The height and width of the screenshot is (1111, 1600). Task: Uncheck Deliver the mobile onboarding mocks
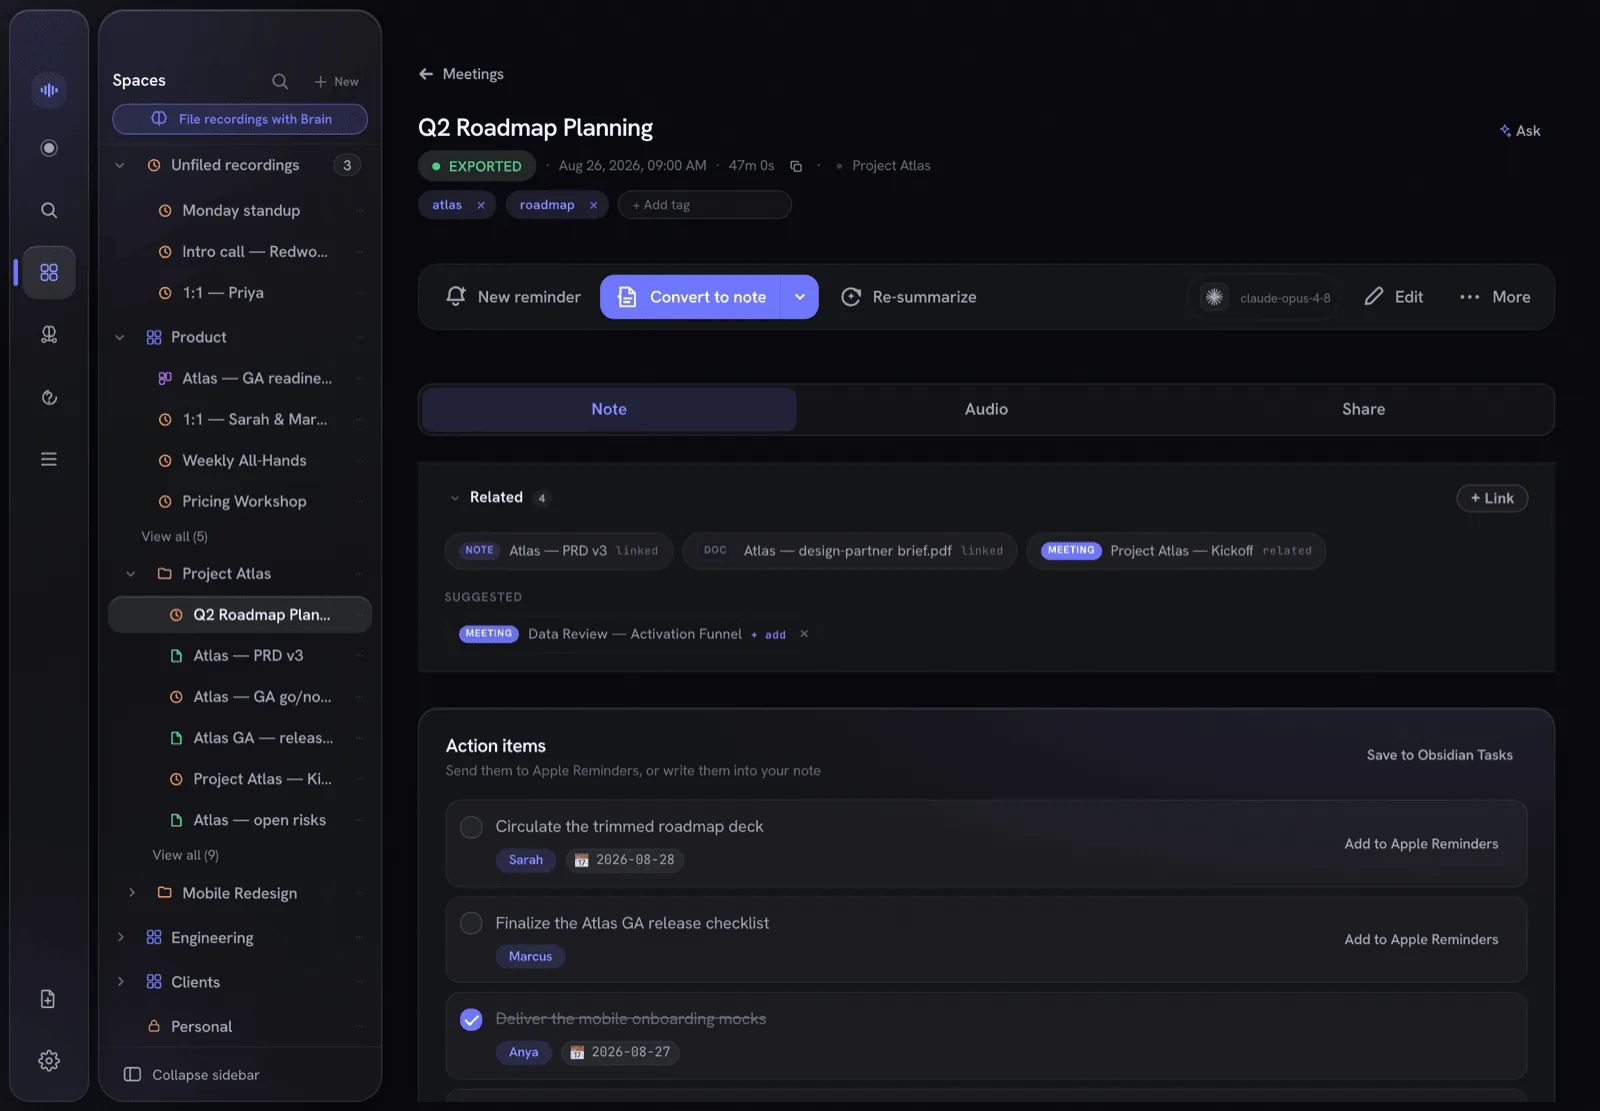pyautogui.click(x=471, y=1019)
